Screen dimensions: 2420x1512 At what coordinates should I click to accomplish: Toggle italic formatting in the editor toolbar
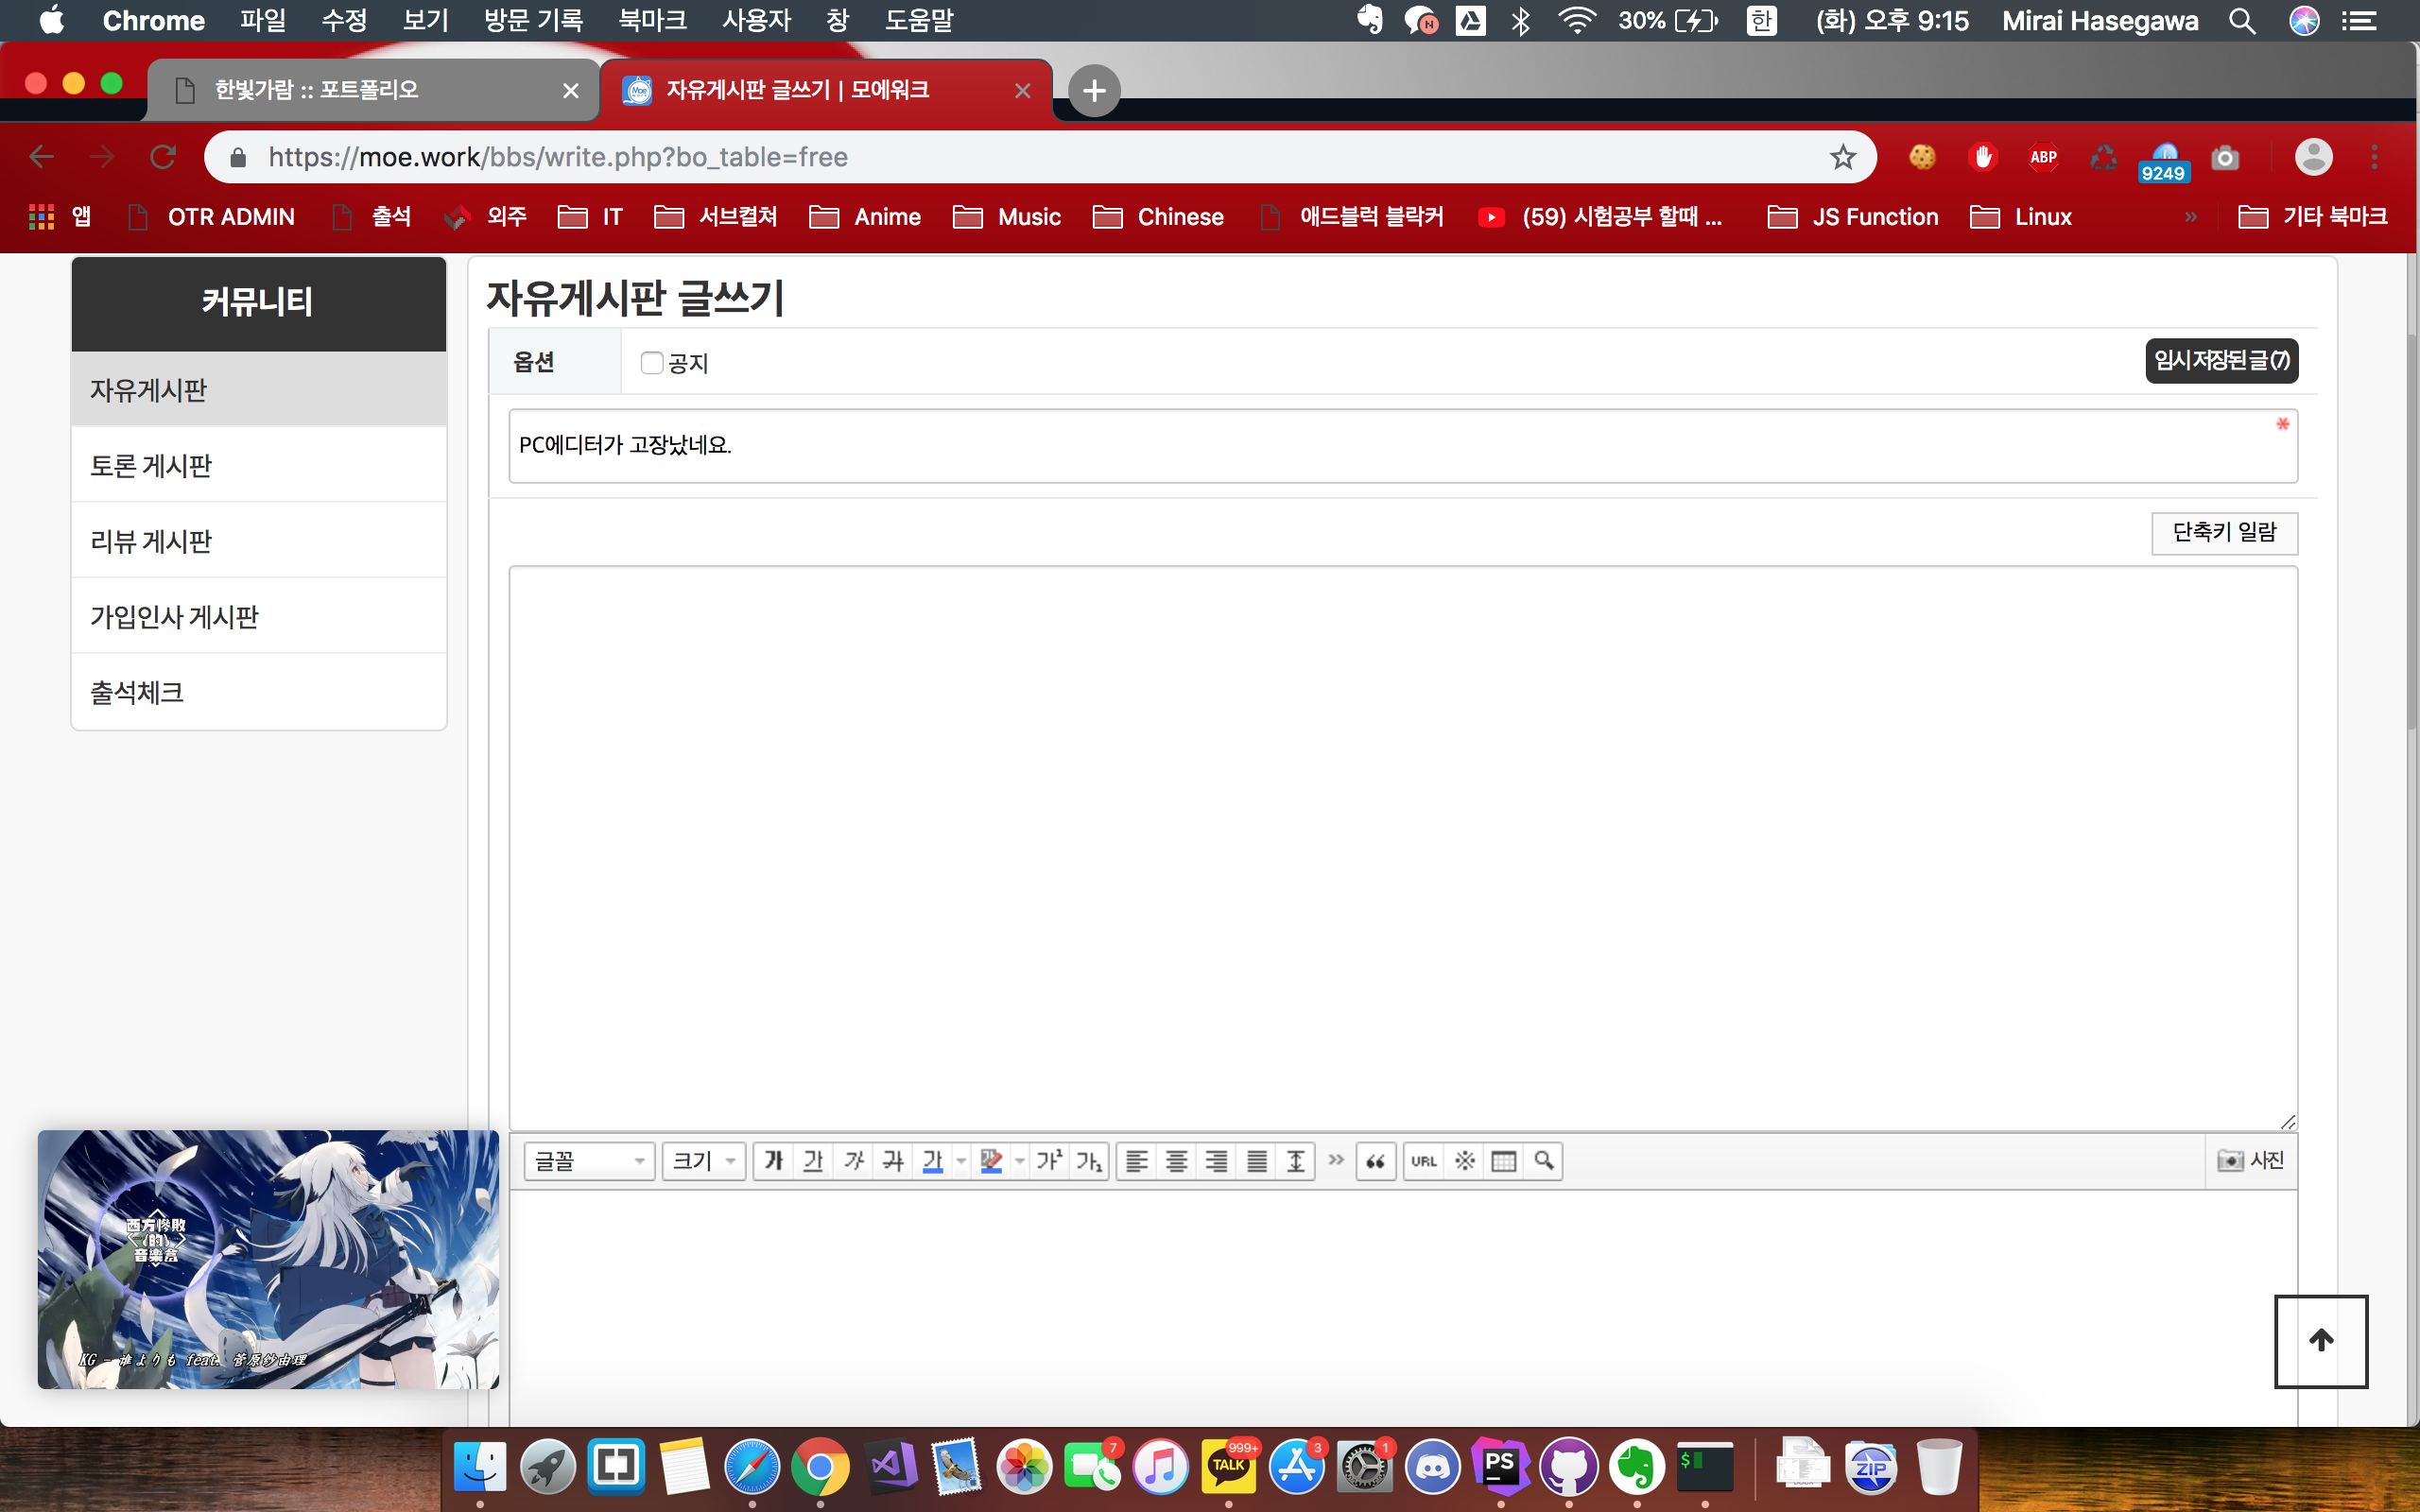853,1161
